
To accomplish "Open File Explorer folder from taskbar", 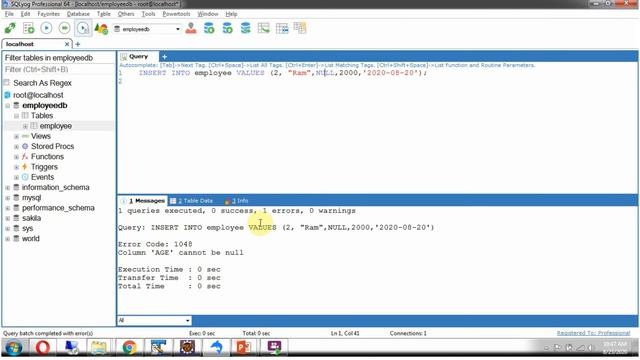I will click(x=99, y=348).
